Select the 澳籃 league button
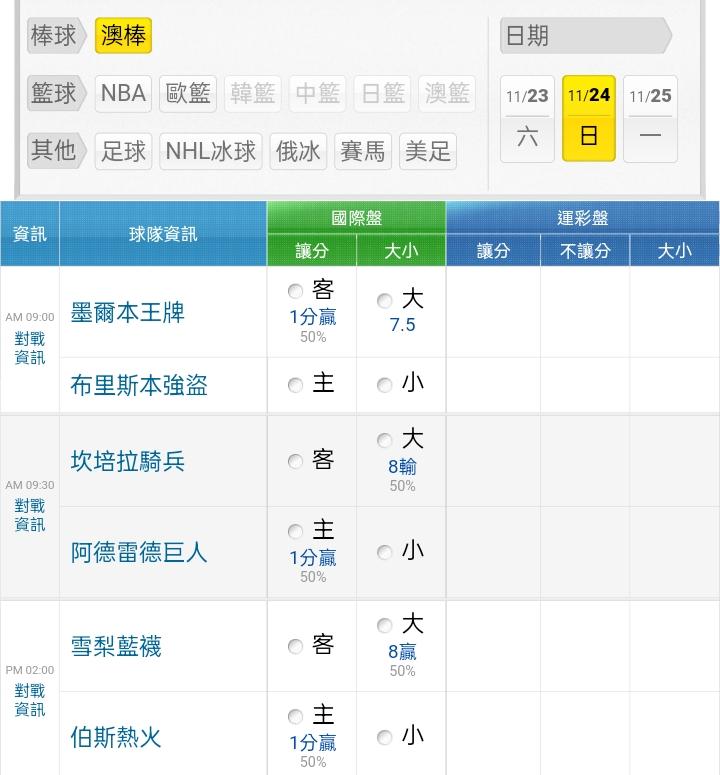 point(447,93)
